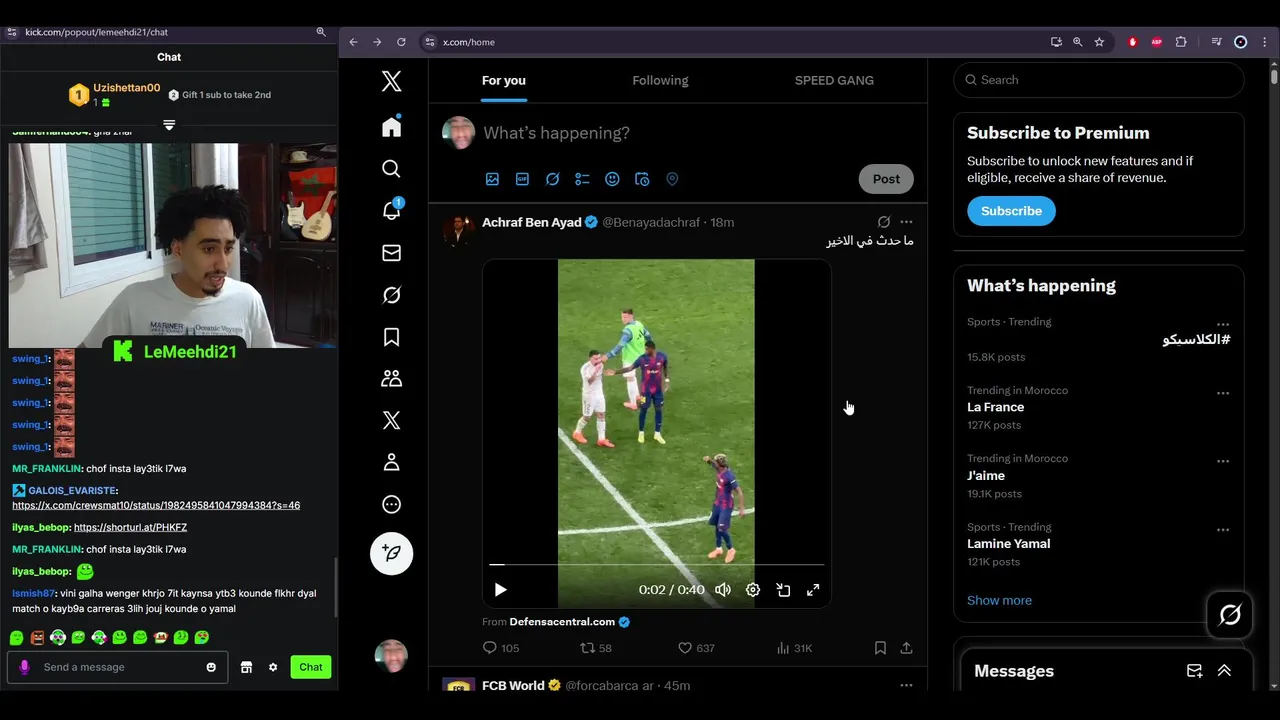Open Grok explain icon on Achraf's post
Screen dimensions: 1280x720
click(x=884, y=222)
